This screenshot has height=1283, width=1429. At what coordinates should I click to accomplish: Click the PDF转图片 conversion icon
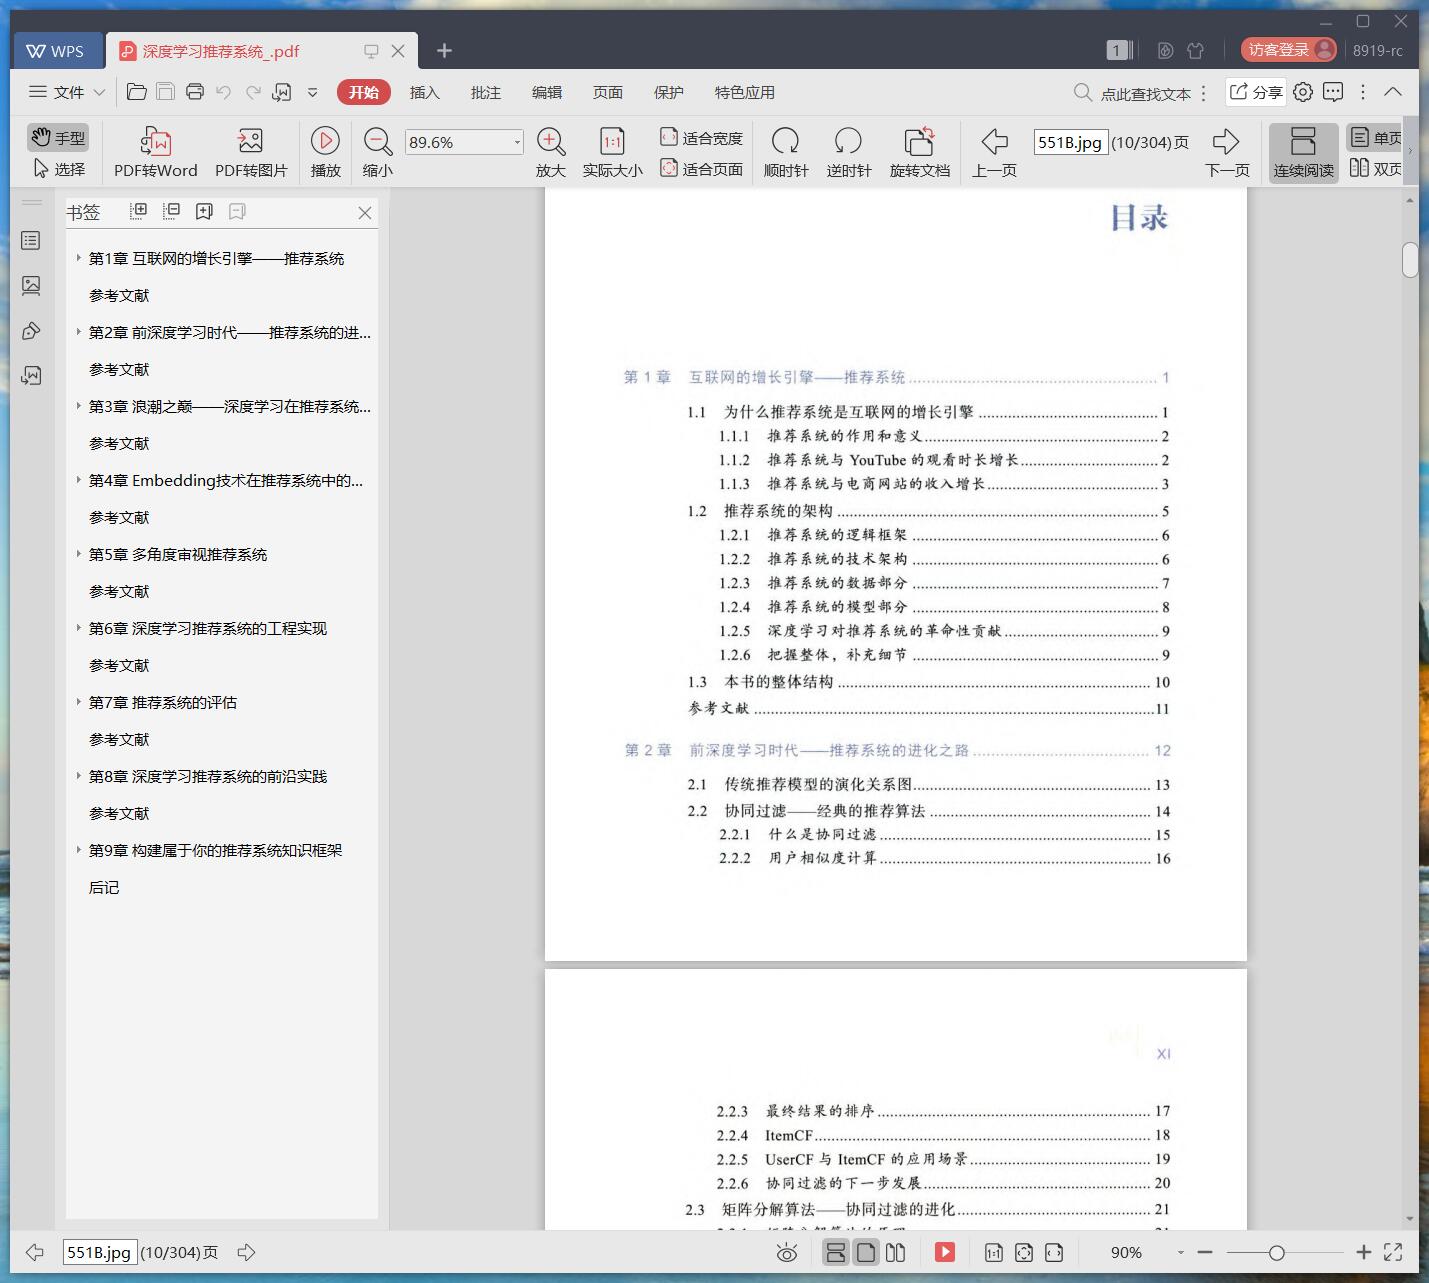[x=250, y=141]
